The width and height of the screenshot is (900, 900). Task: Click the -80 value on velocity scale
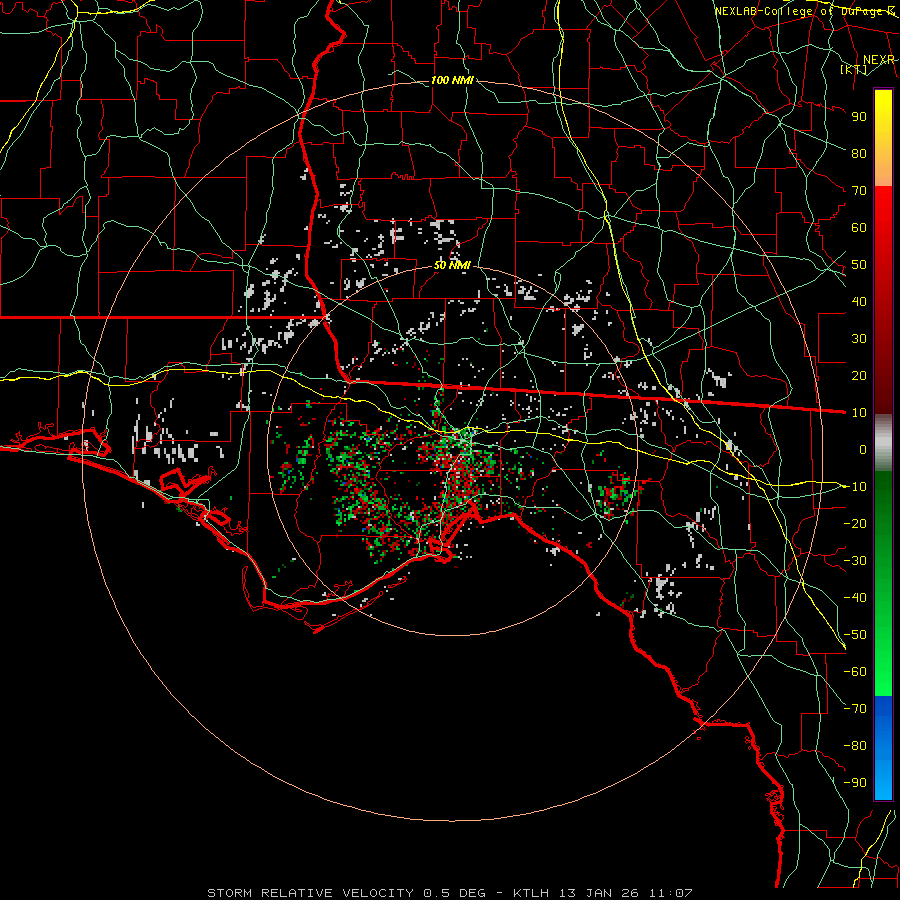855,746
